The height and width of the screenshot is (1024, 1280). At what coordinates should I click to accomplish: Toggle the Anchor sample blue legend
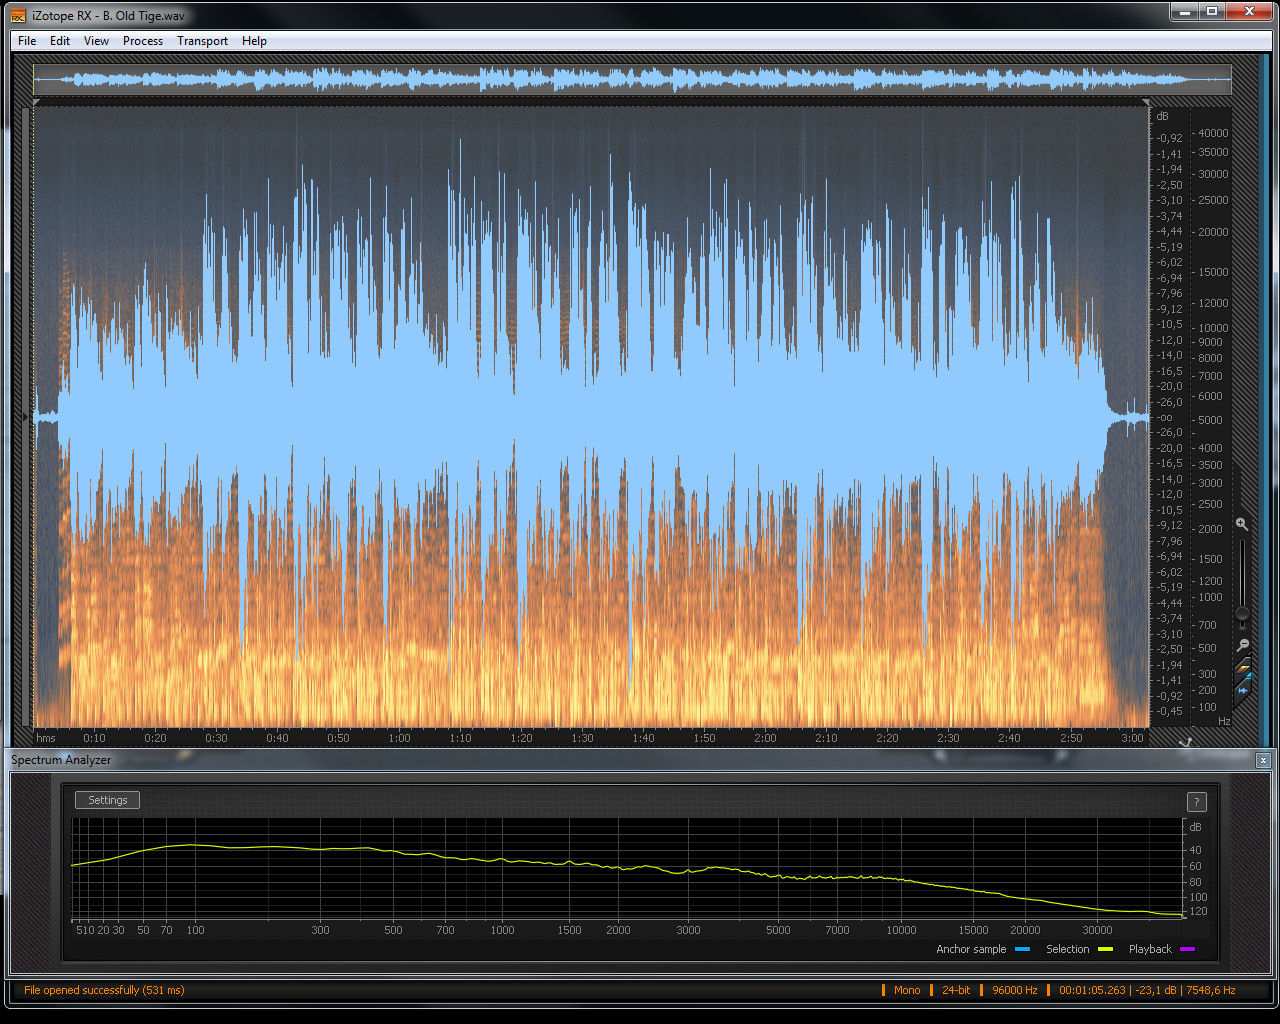tap(1022, 949)
